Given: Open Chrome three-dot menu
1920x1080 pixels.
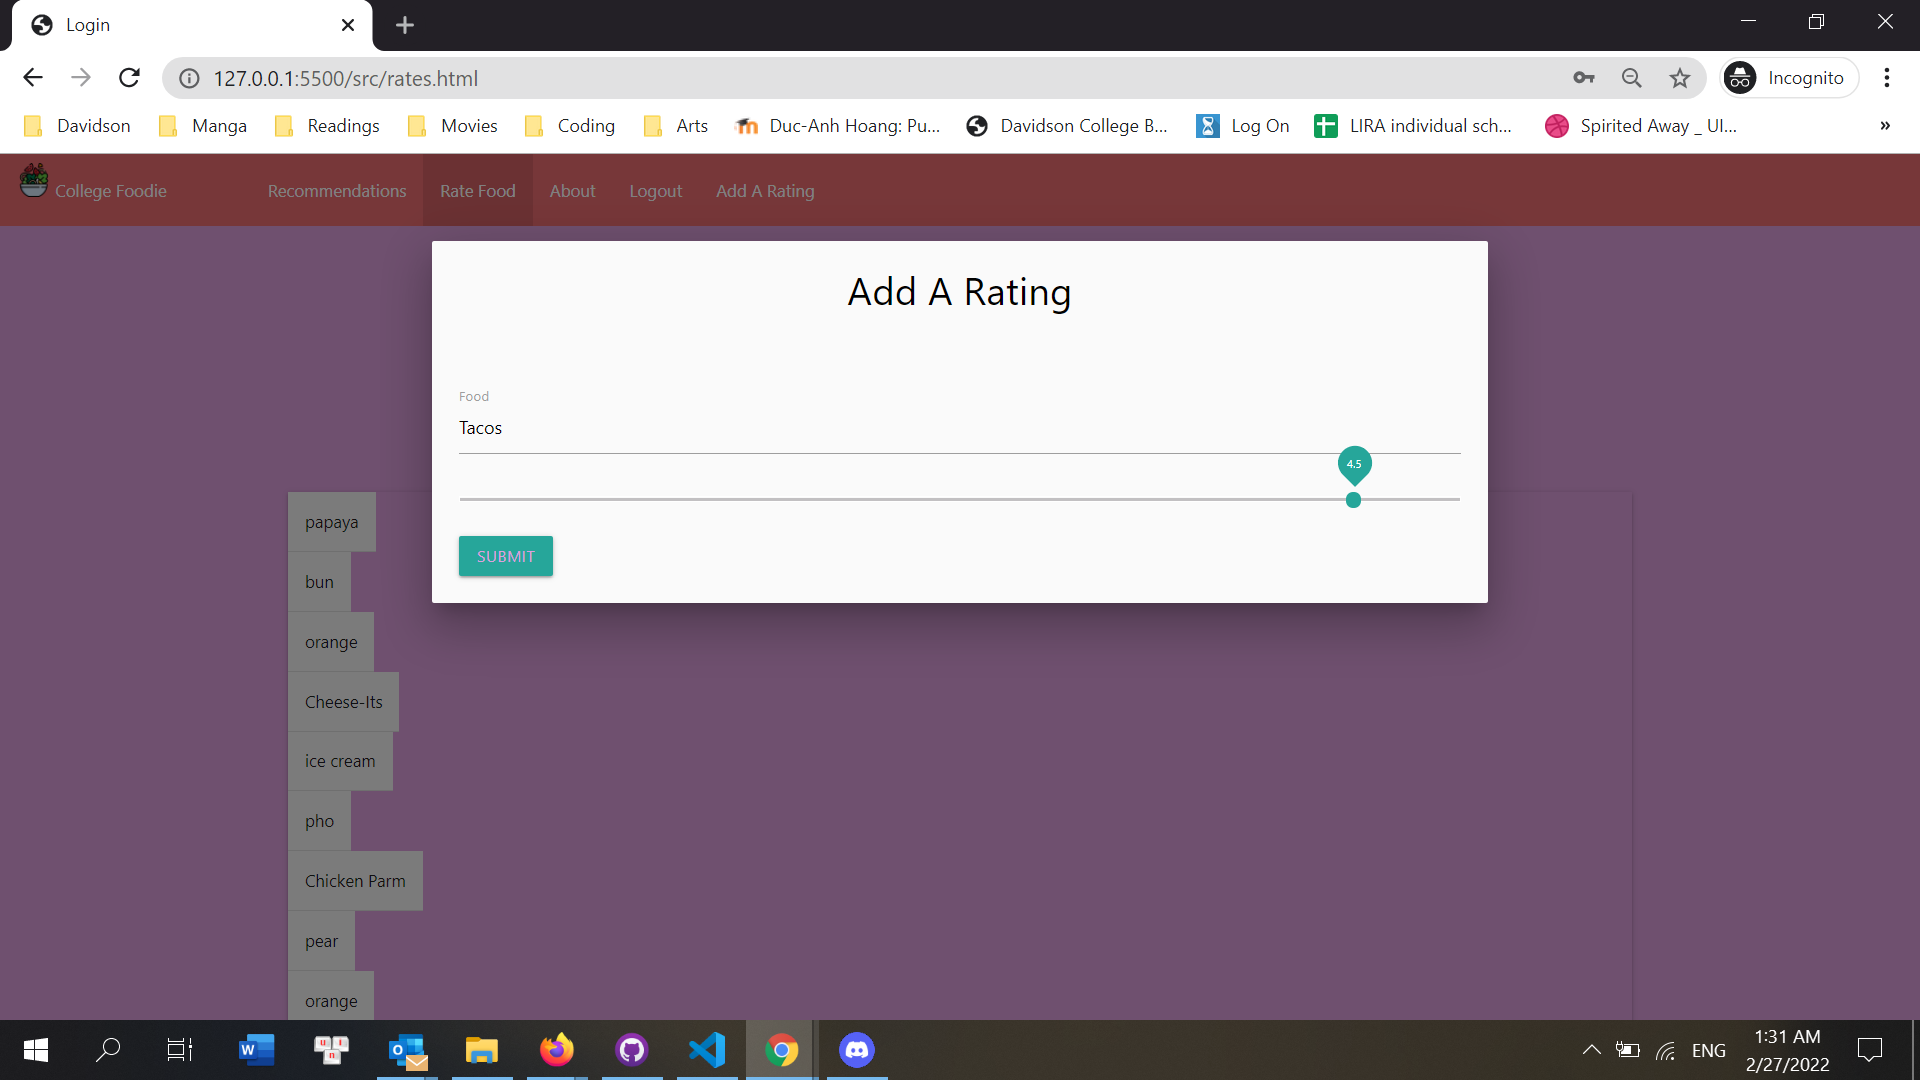Looking at the screenshot, I should pyautogui.click(x=1887, y=78).
